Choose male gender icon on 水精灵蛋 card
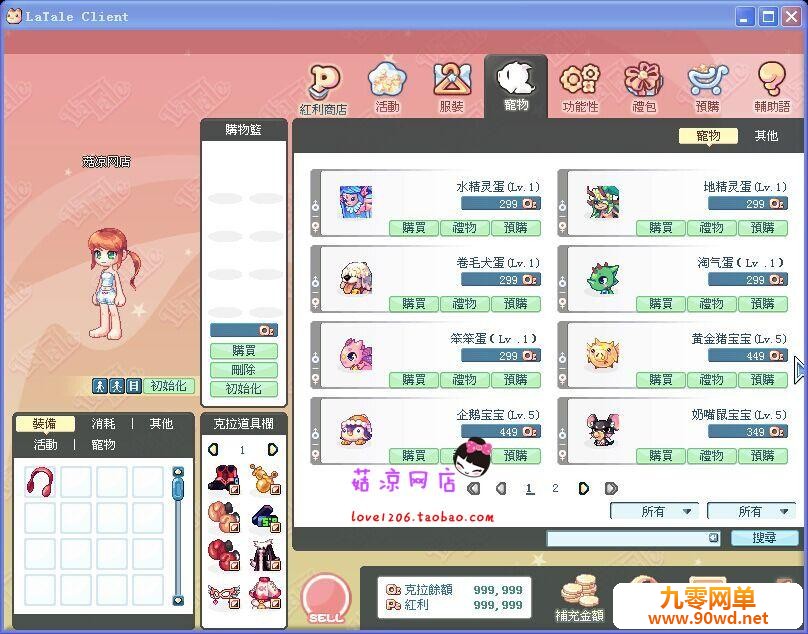The height and width of the screenshot is (634, 808). click(315, 206)
